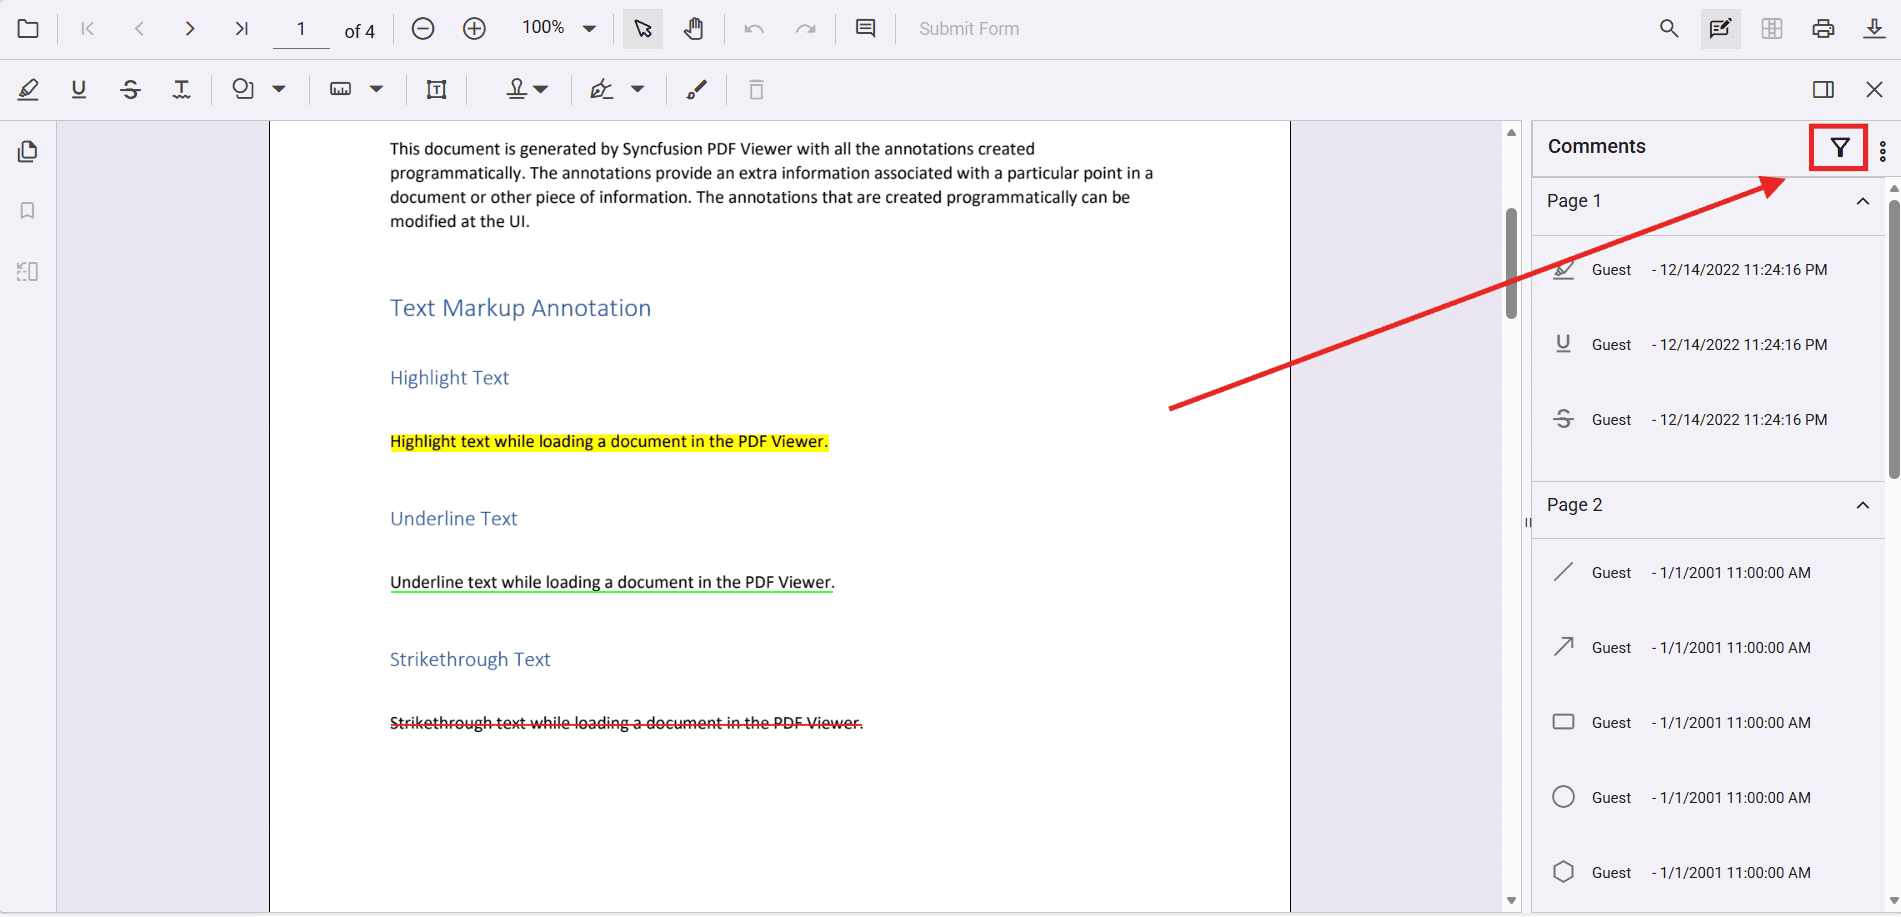Image resolution: width=1901 pixels, height=917 pixels.
Task: Add a comment using the comment icon
Action: pos(866,29)
